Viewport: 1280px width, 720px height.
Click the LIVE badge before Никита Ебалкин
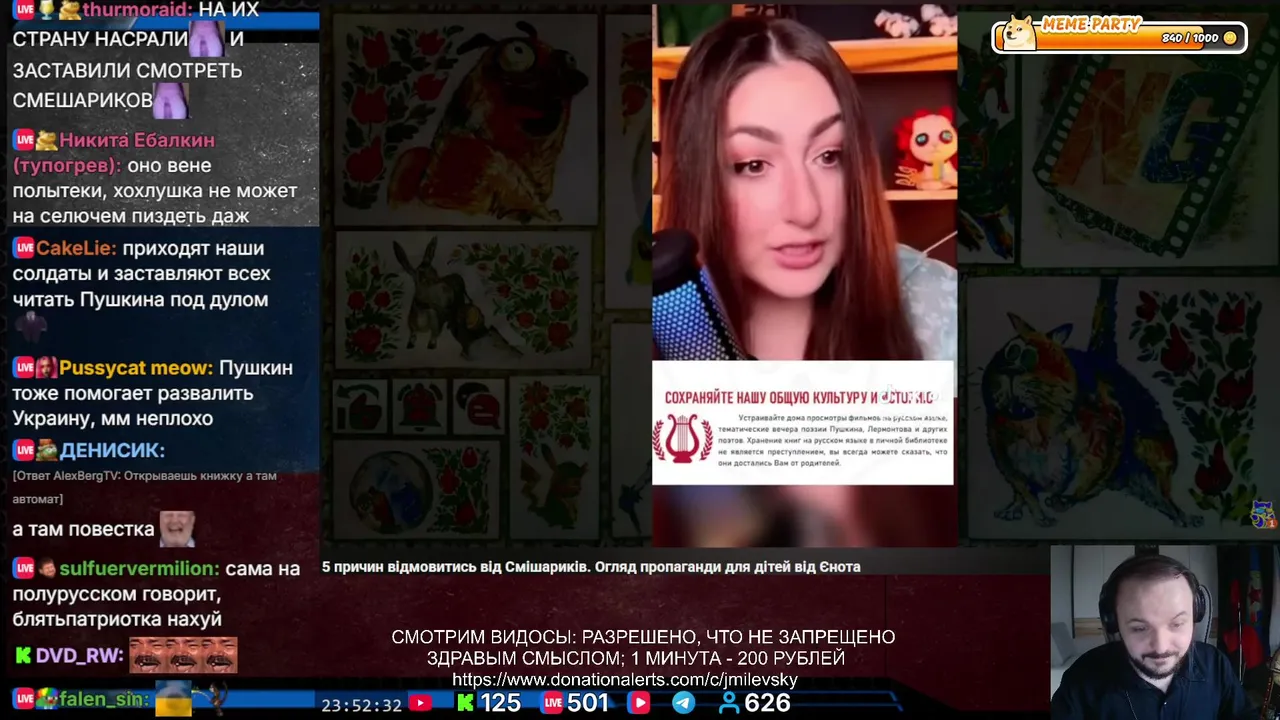(24, 140)
